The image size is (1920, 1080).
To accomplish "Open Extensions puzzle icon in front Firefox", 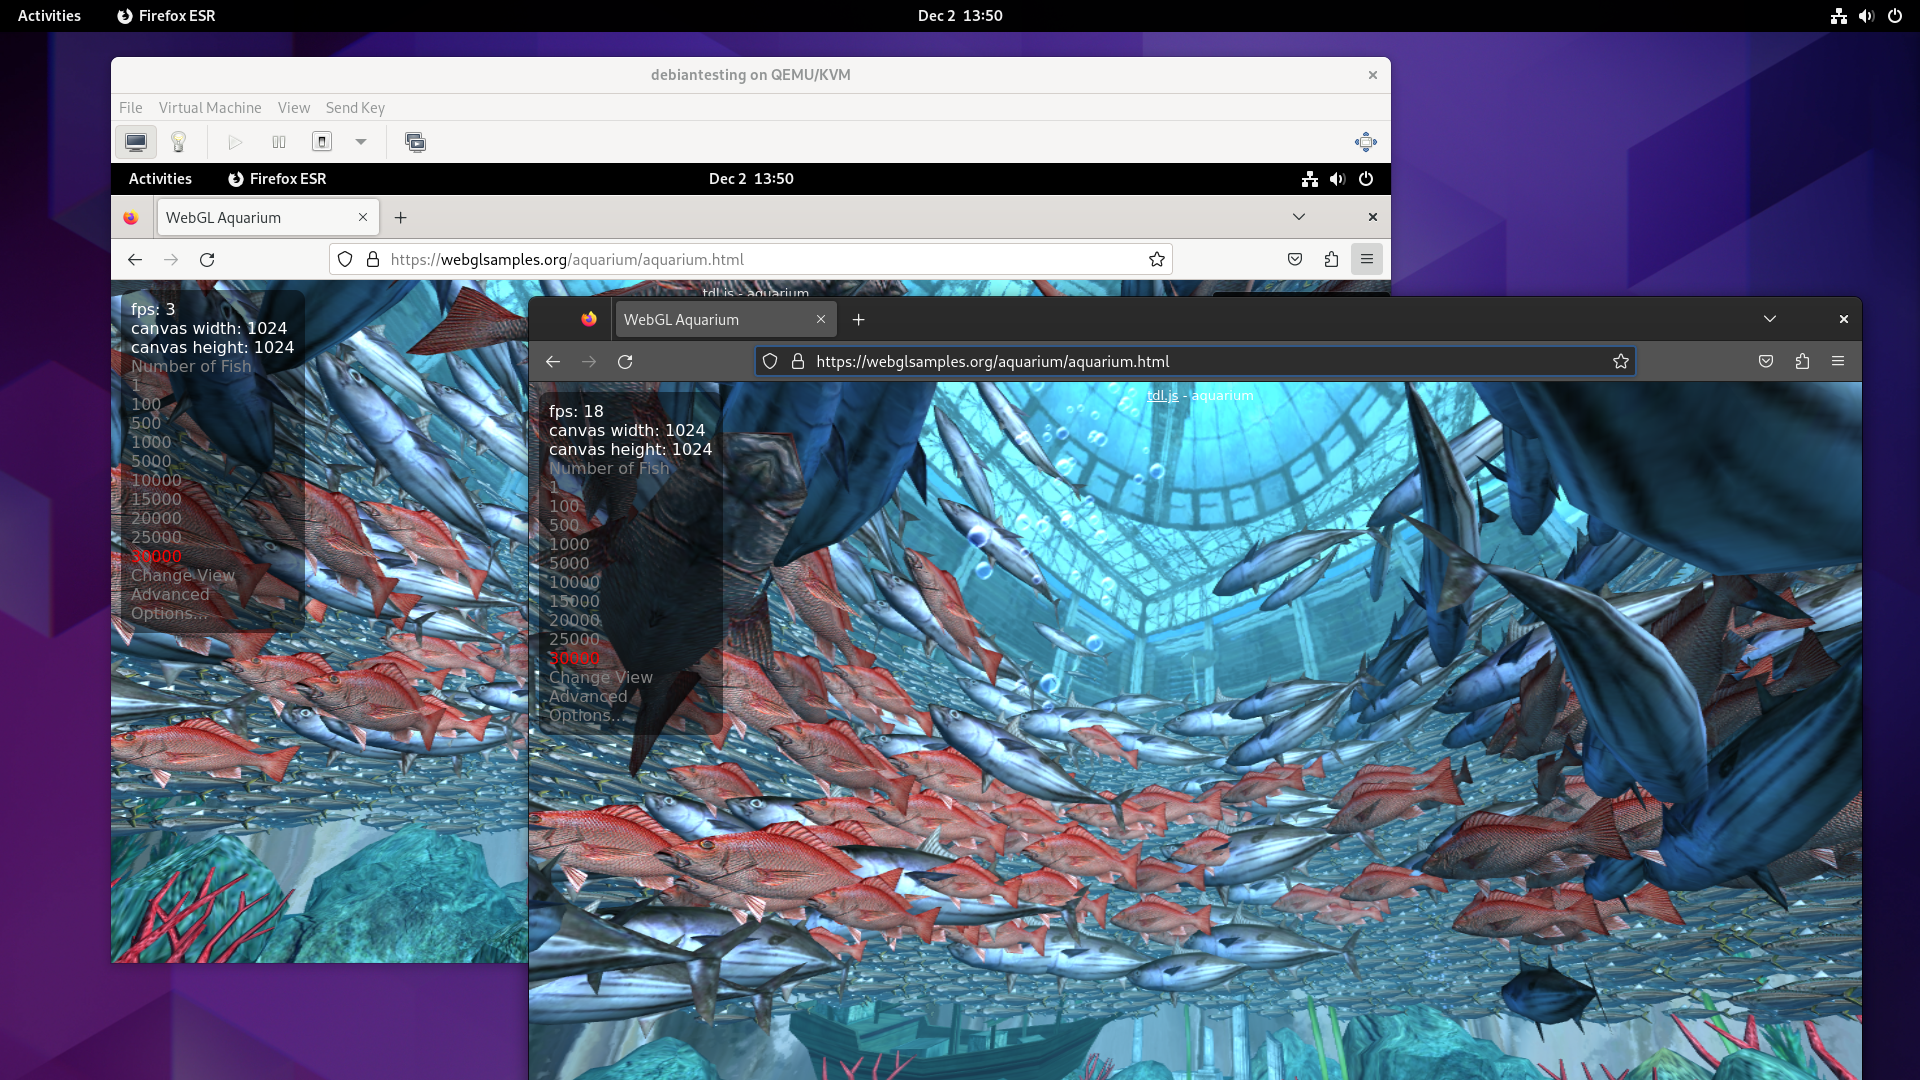I will pyautogui.click(x=1802, y=362).
